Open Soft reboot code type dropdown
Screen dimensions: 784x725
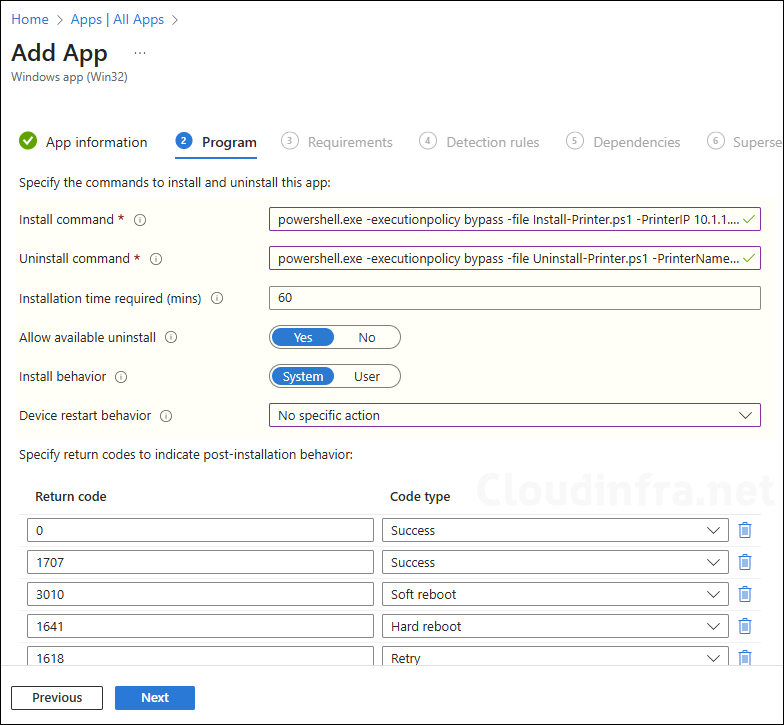555,594
